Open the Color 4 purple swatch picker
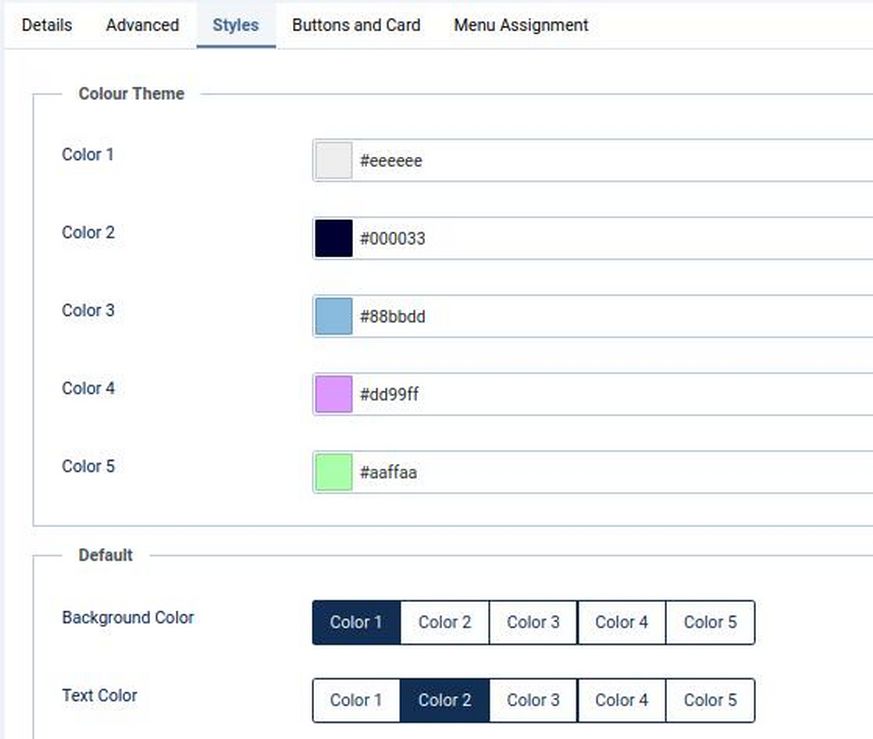The width and height of the screenshot is (873, 739). coord(334,395)
